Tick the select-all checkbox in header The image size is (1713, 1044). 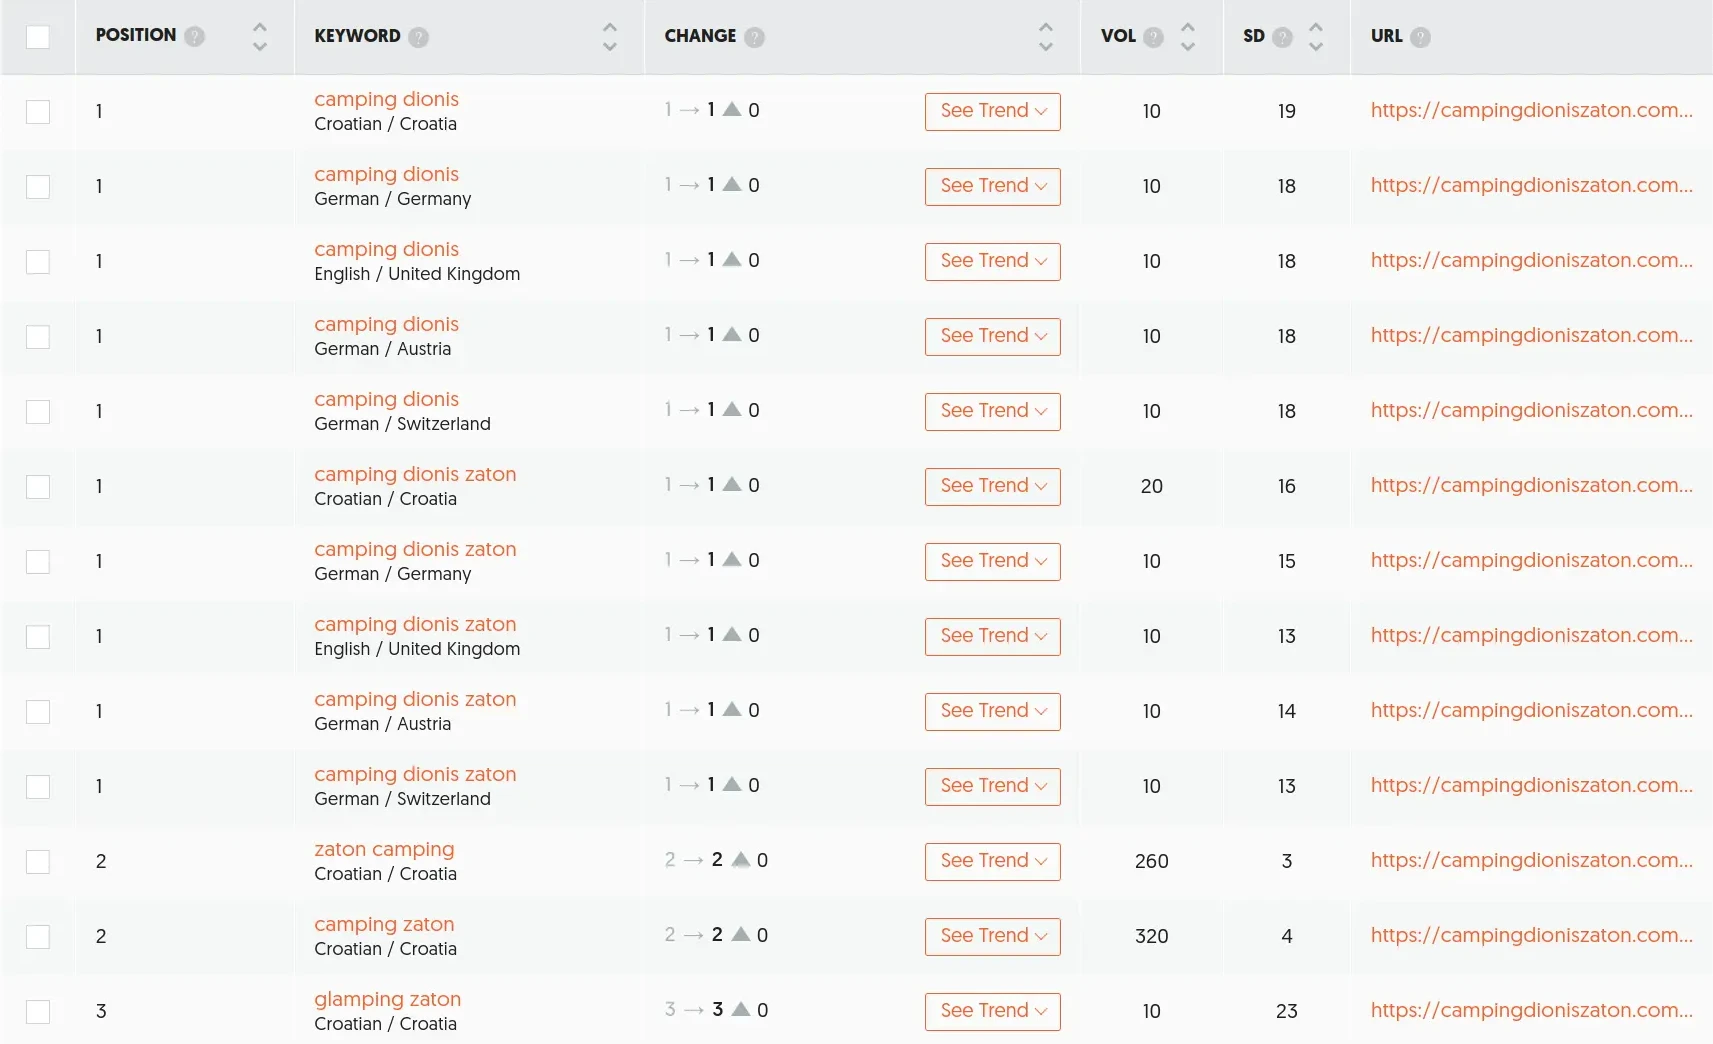(x=38, y=37)
